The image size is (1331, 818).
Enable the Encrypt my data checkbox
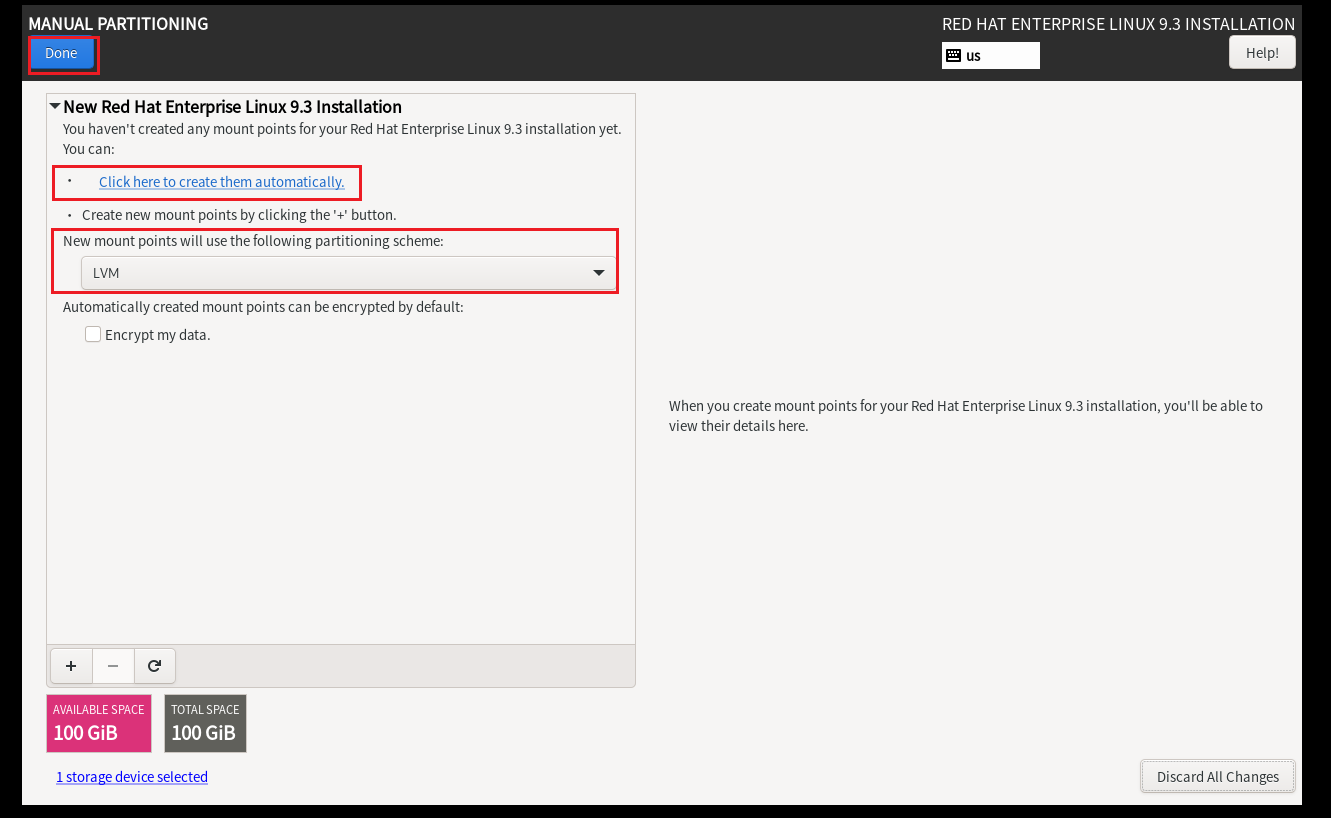(x=93, y=335)
